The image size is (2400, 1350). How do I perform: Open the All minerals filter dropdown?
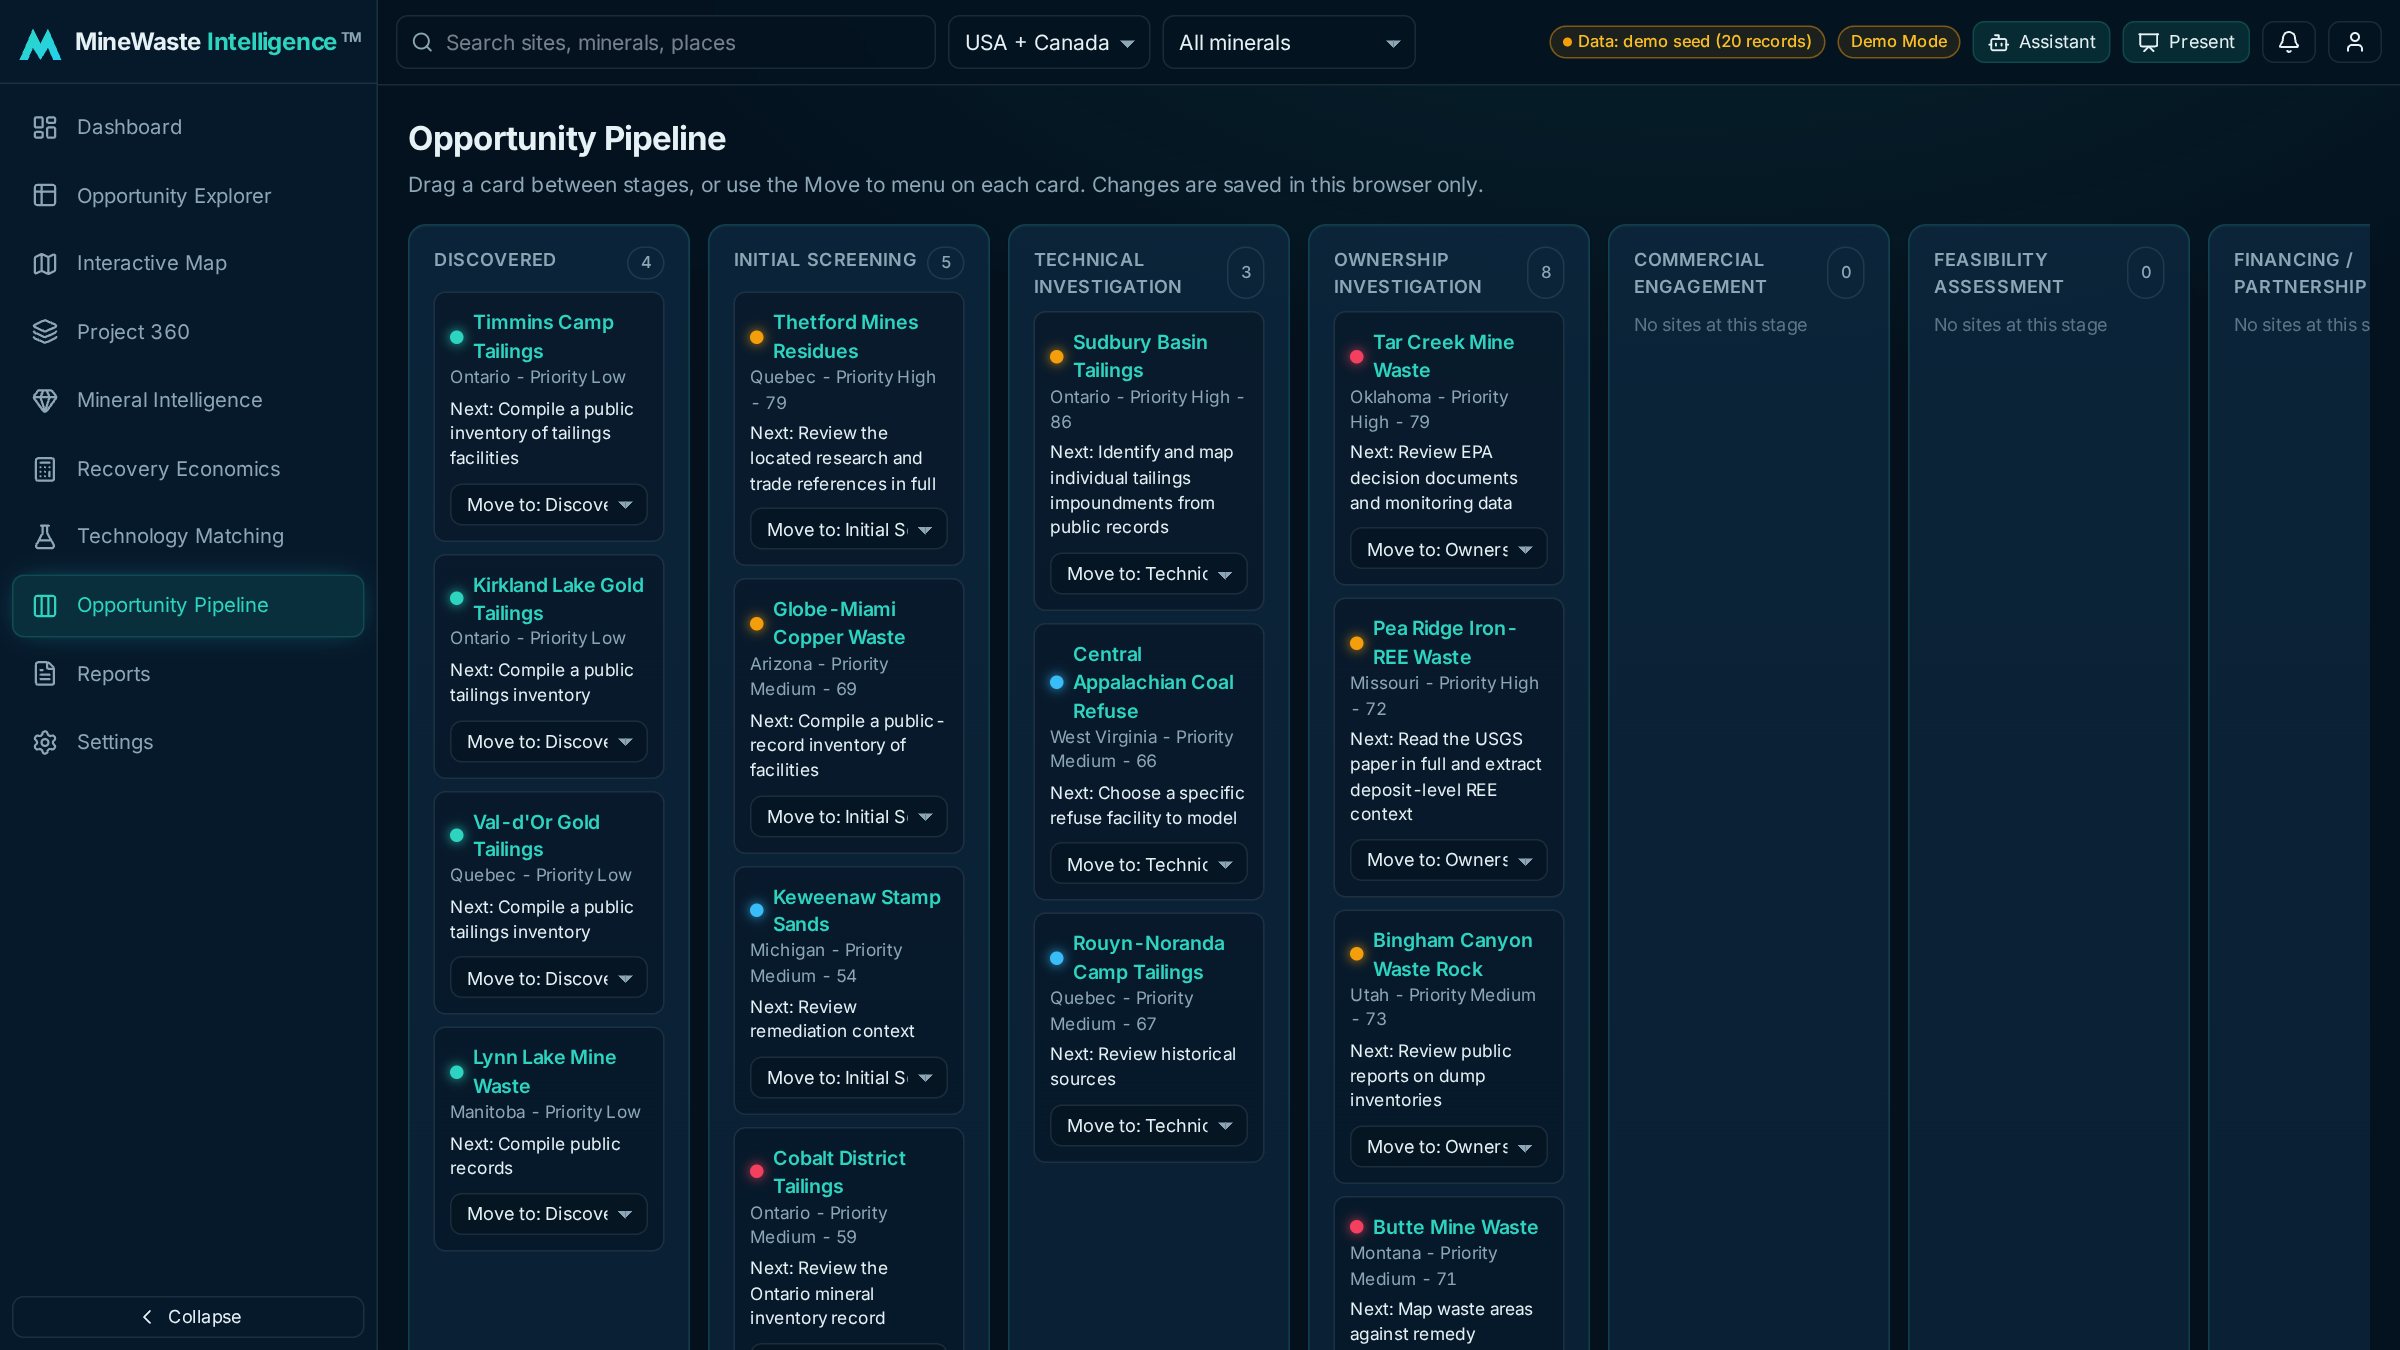tap(1288, 42)
